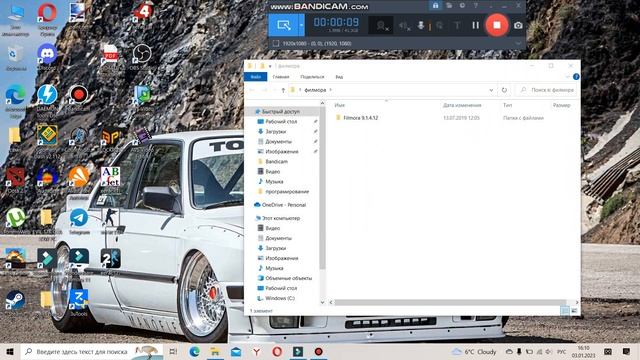Image resolution: width=640 pixels, height=360 pixels.
Task: Open the Bandicam recording mode dropdown arrow
Action: click(x=302, y=25)
